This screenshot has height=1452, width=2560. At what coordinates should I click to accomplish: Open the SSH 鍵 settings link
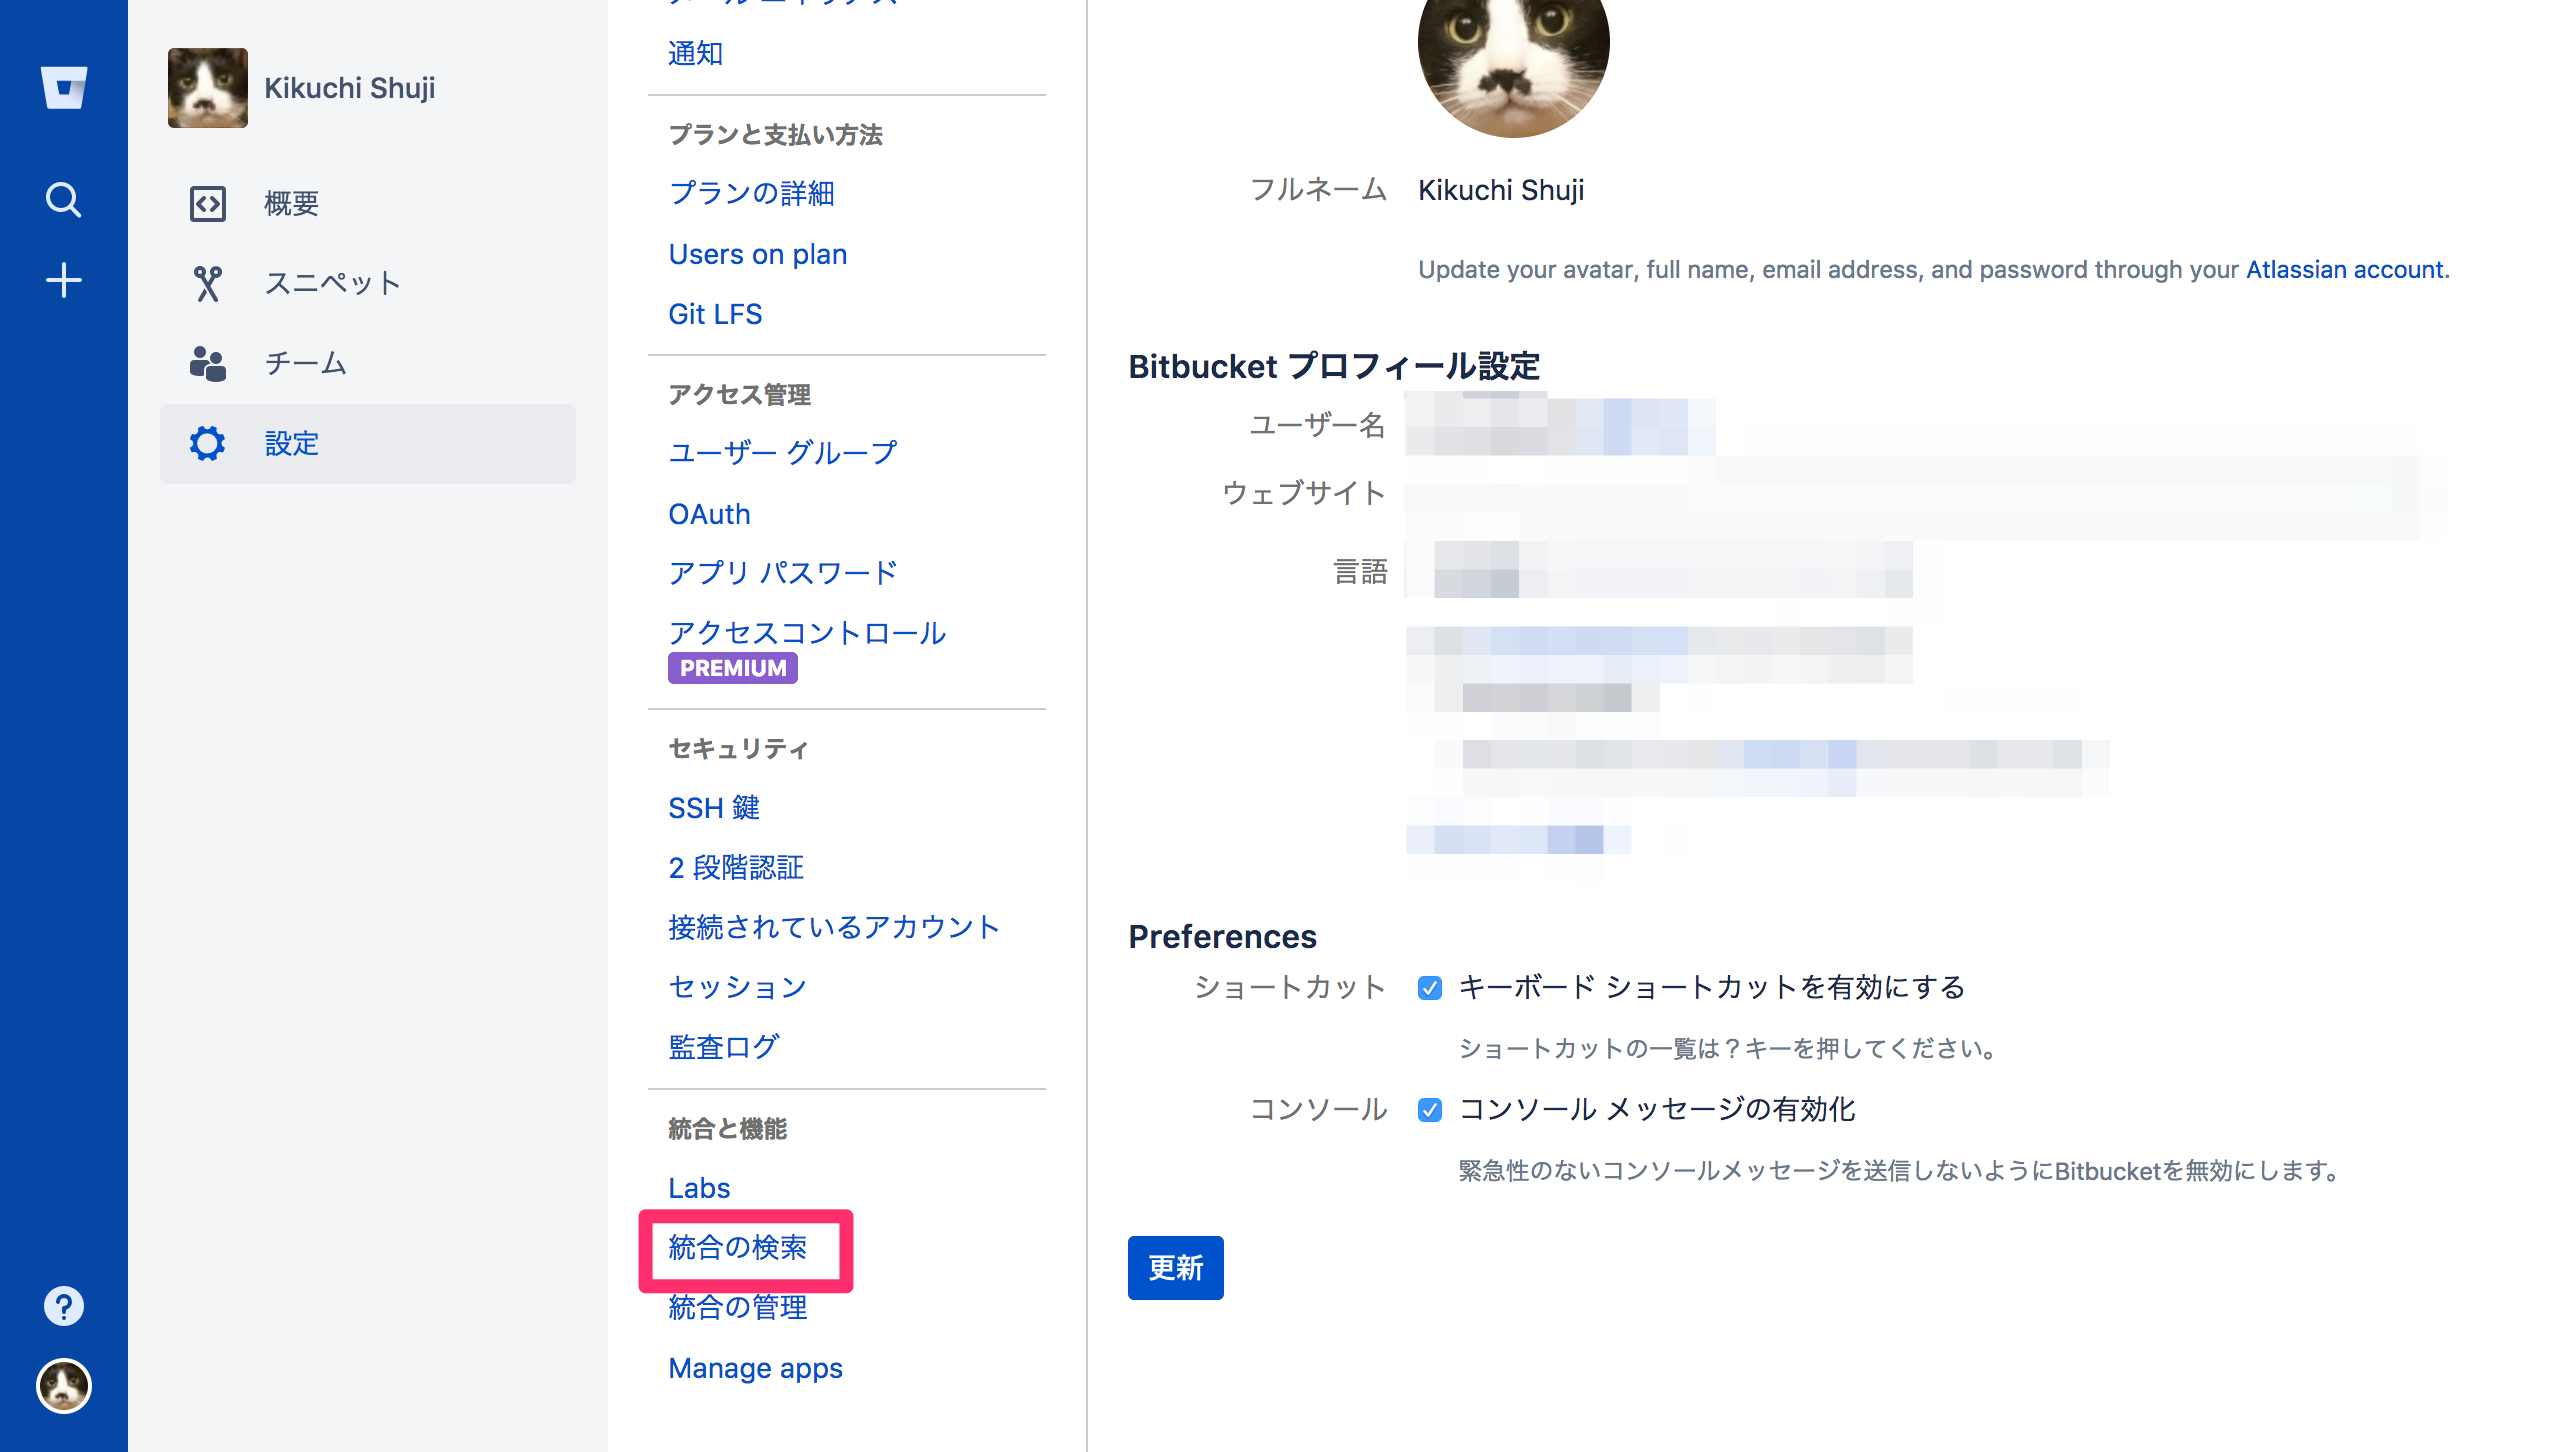pyautogui.click(x=714, y=807)
